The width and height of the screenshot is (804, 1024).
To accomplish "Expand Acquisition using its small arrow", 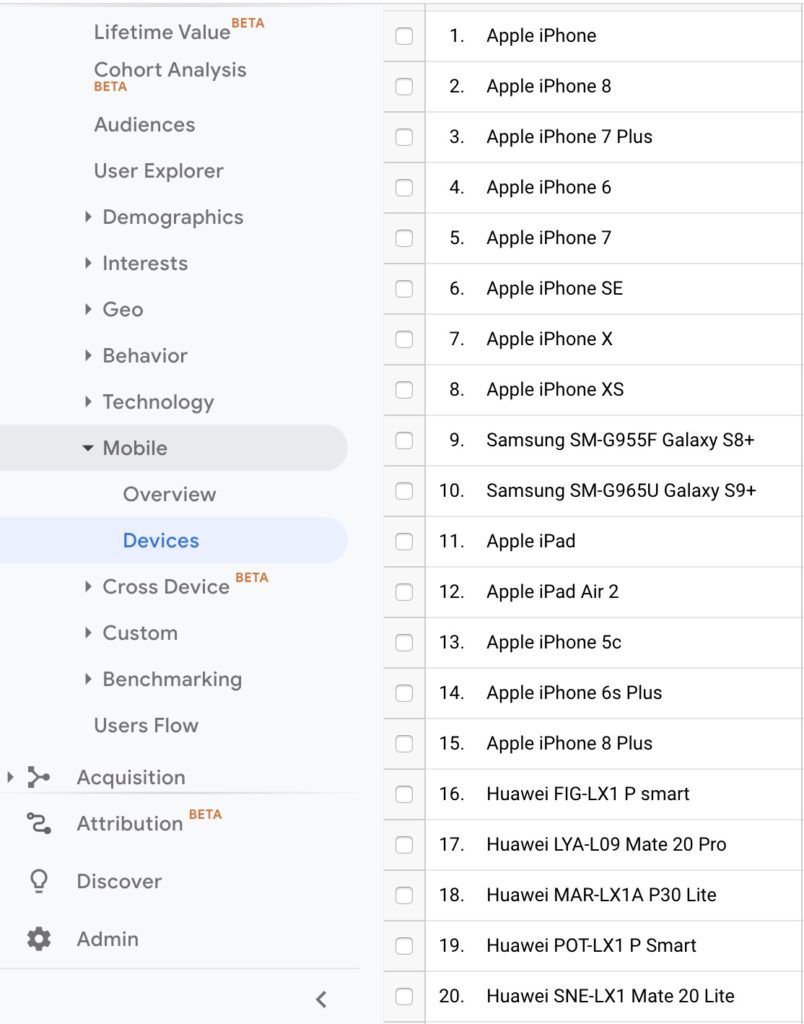I will click(x=10, y=777).
